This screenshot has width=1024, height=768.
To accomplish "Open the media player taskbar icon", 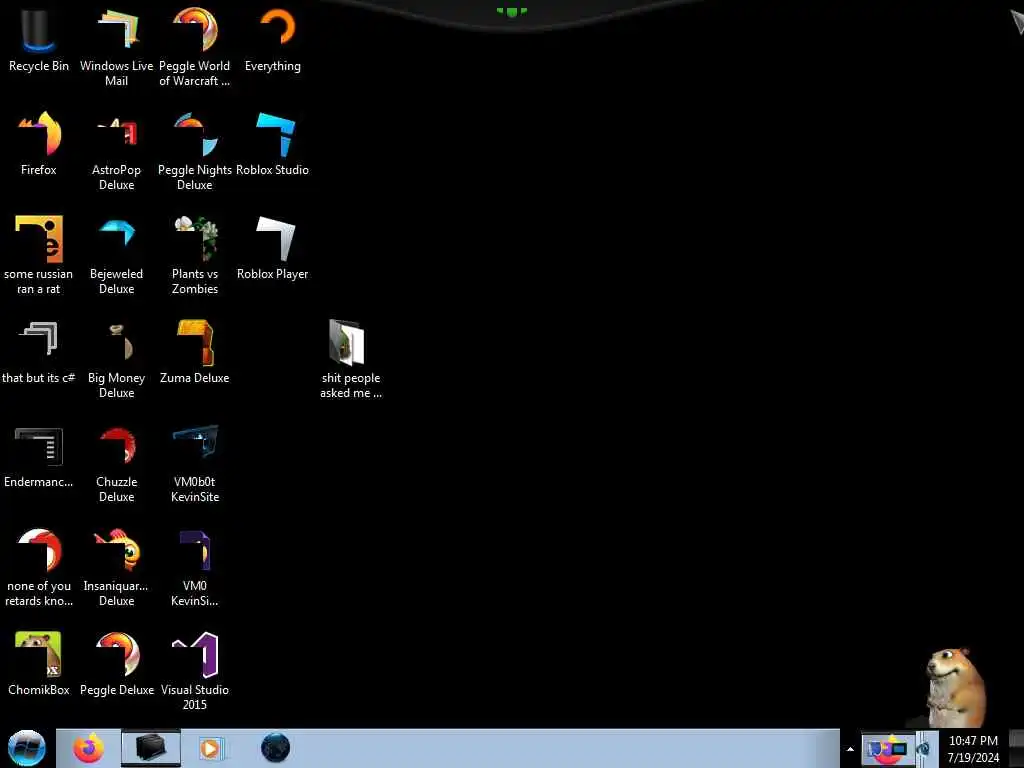I will click(x=210, y=749).
